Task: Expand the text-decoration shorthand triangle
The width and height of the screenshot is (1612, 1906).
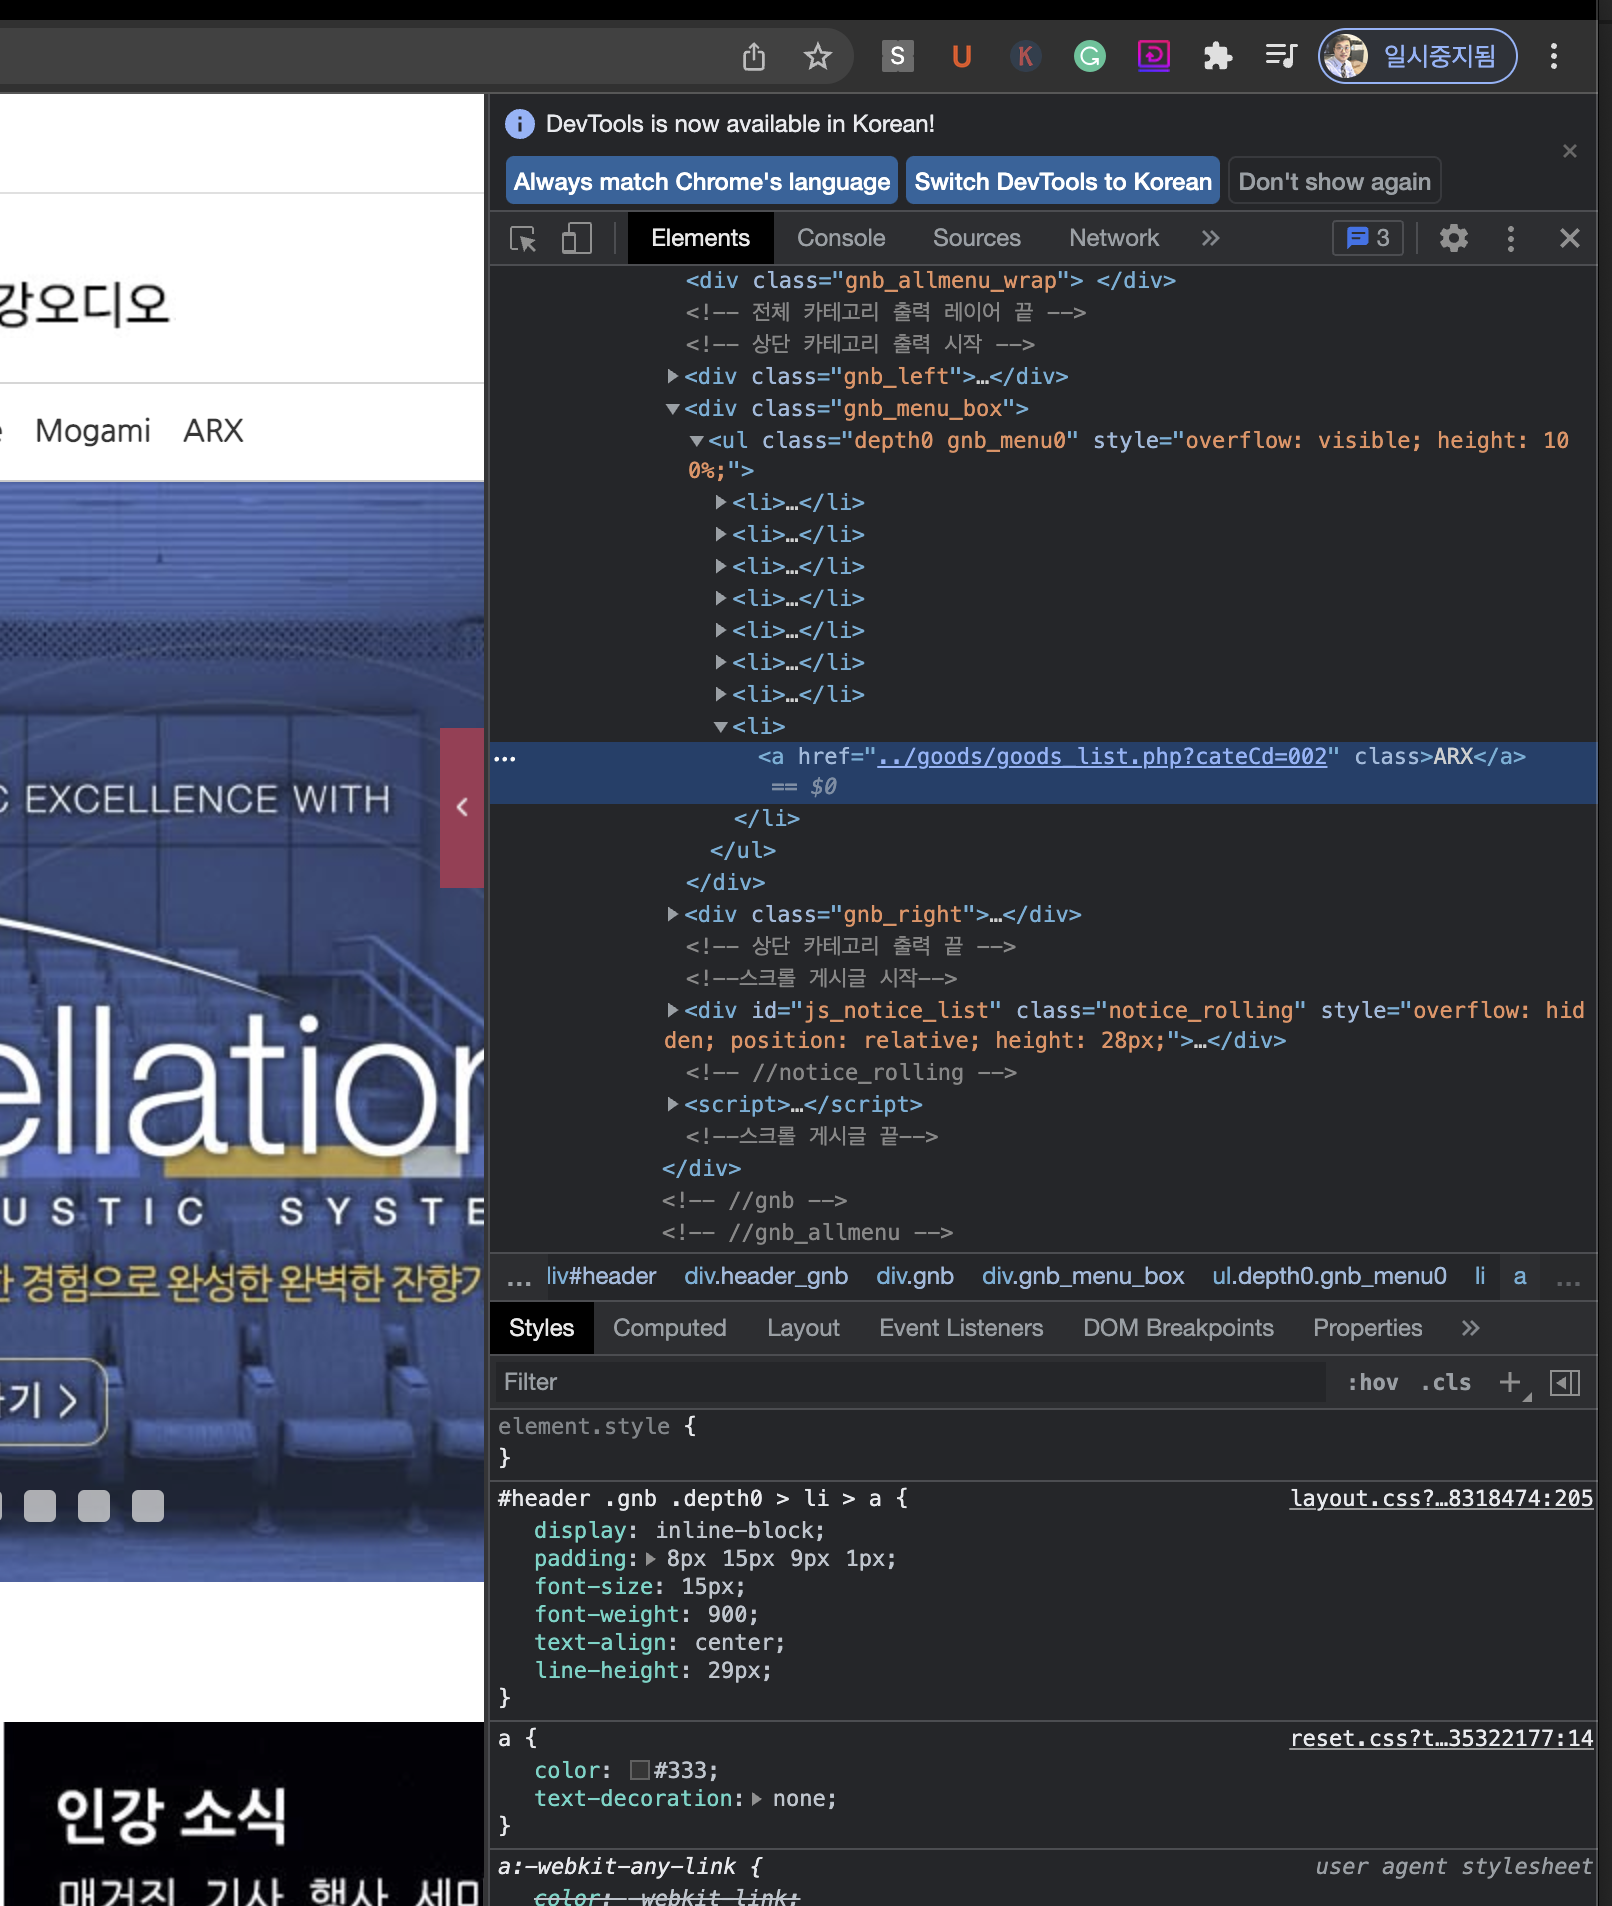Action: pyautogui.click(x=757, y=1799)
